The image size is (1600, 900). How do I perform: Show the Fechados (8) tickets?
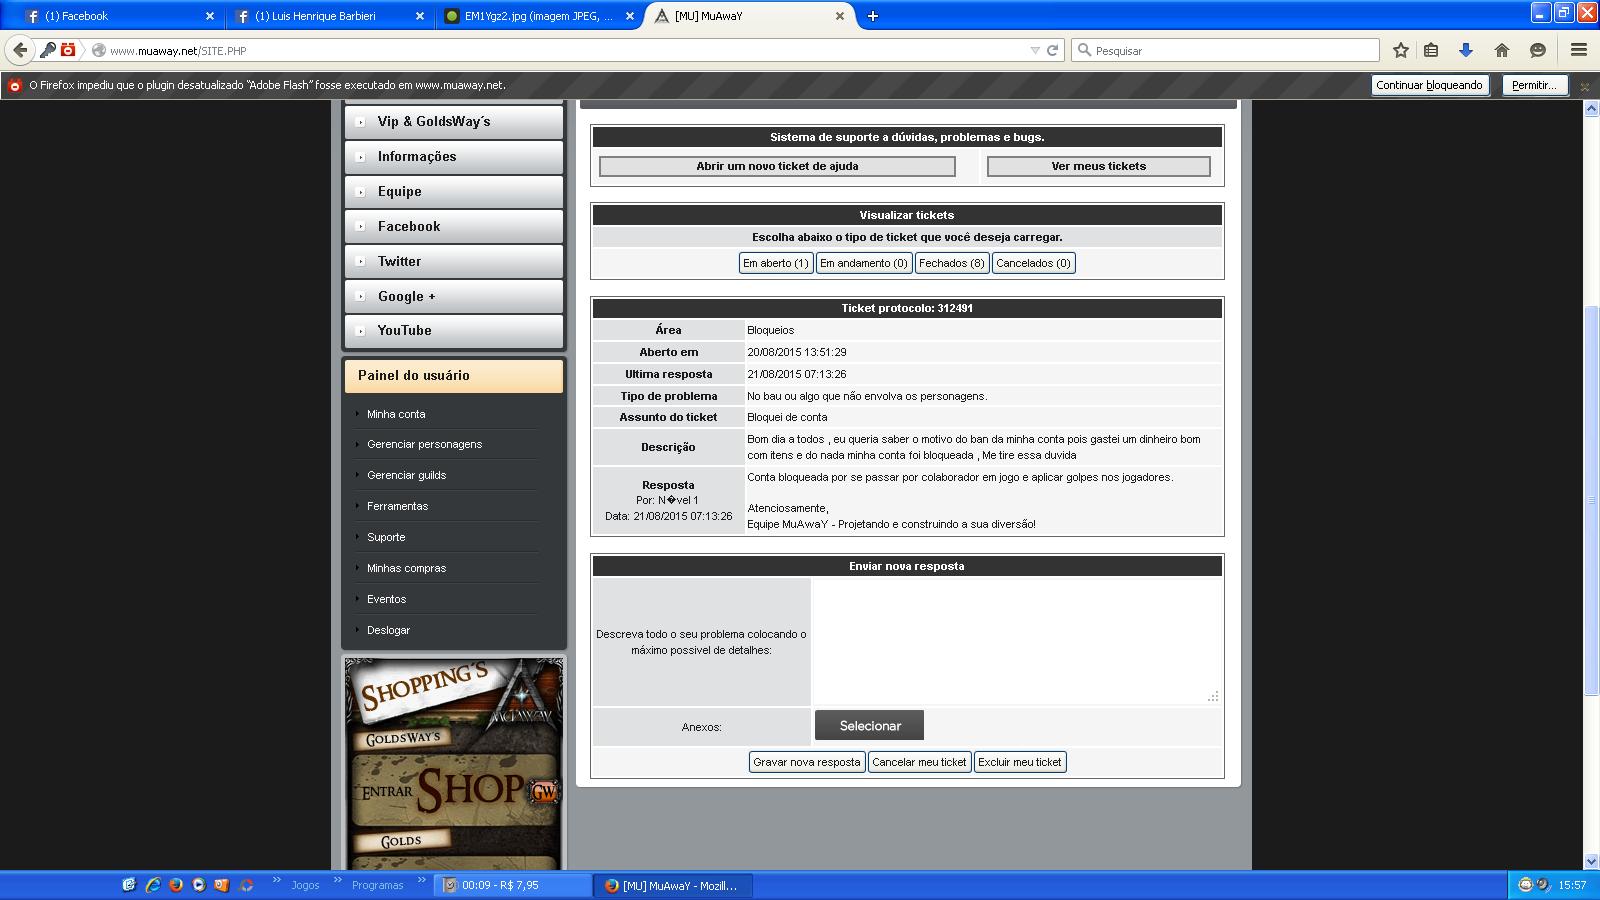pos(952,263)
